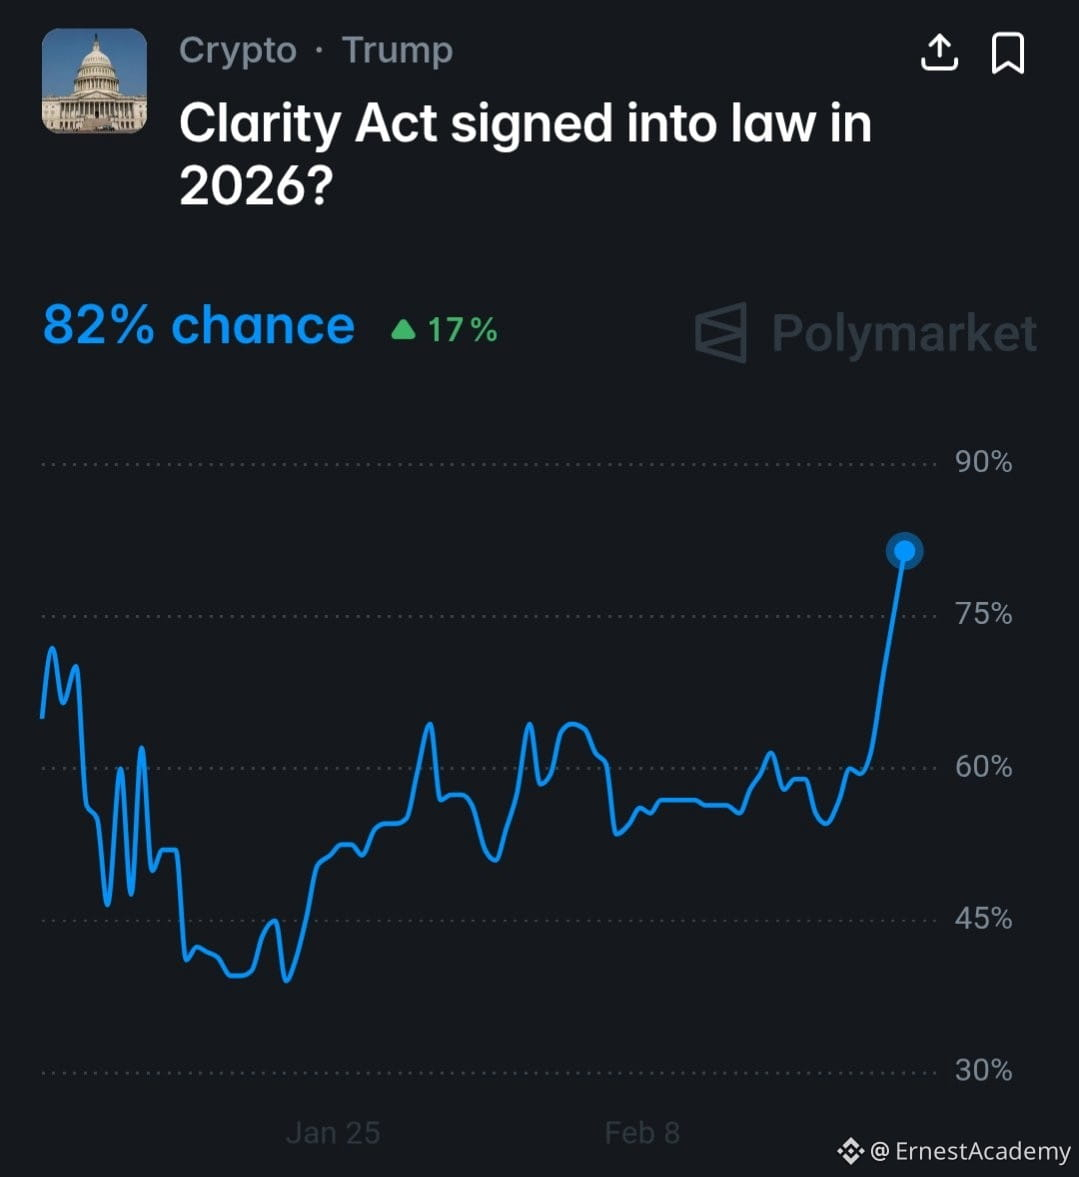Open the Trump category tag

click(397, 50)
